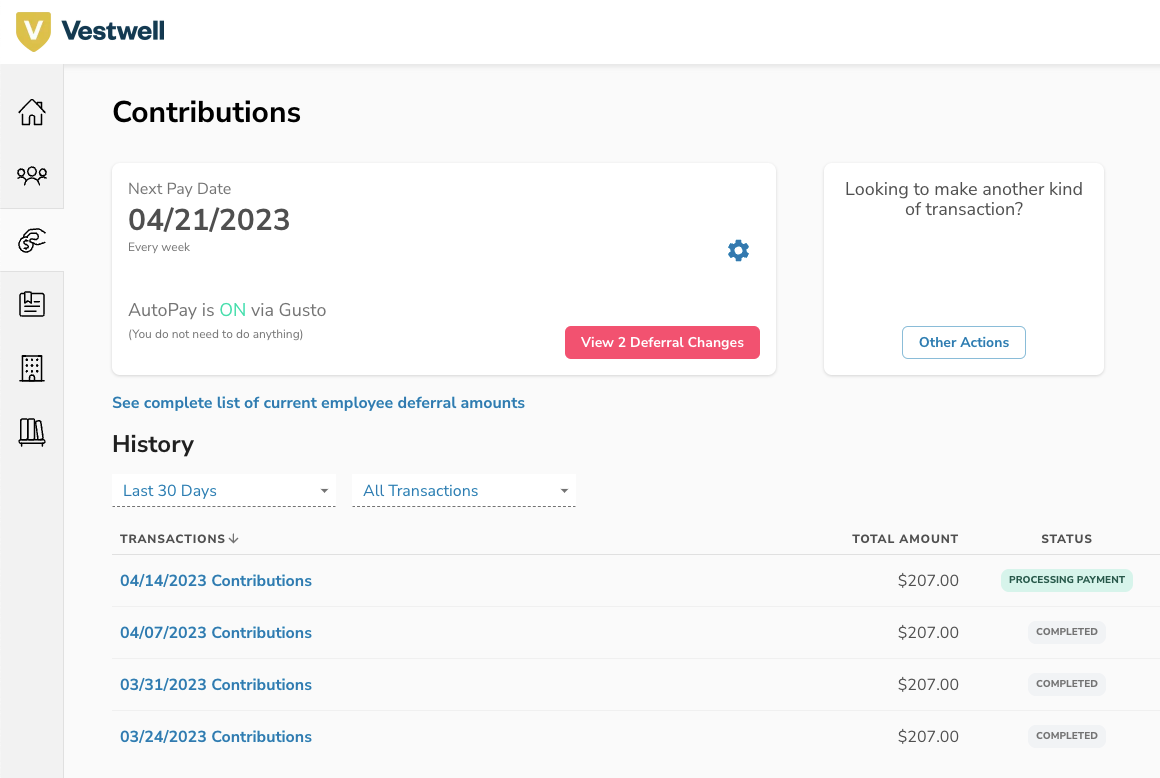Click the Other Actions button
The width and height of the screenshot is (1160, 778).
tap(963, 342)
